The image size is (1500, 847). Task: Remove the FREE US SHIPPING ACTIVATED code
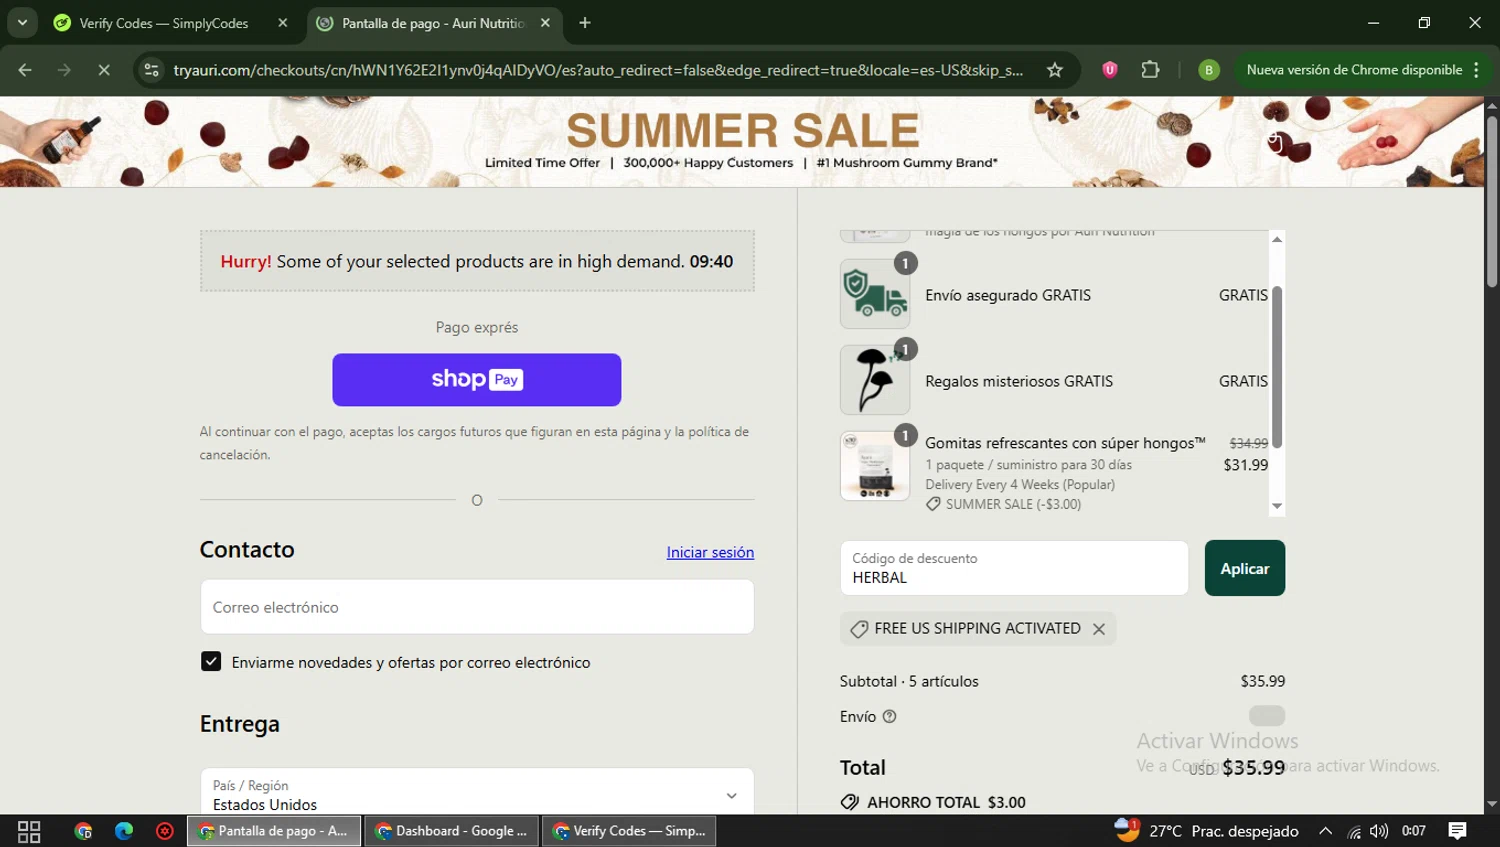coord(1099,629)
